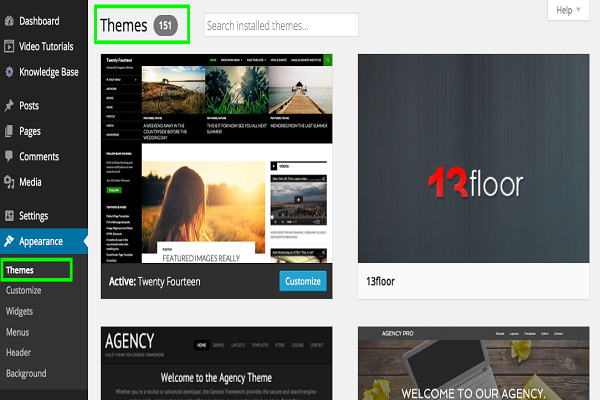
Task: Click the 13floor theme name label
Action: tap(380, 281)
